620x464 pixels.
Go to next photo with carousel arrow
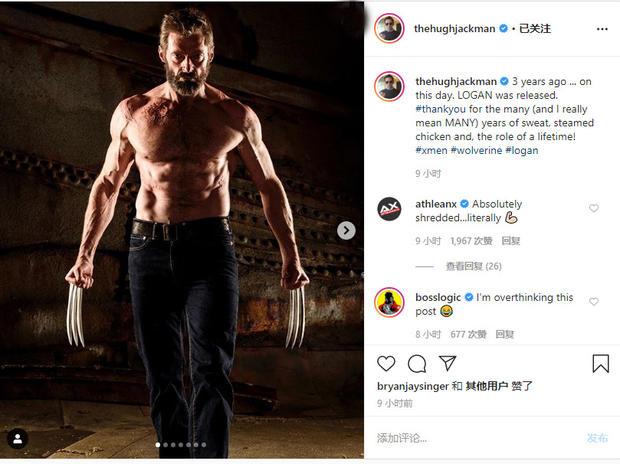[346, 230]
